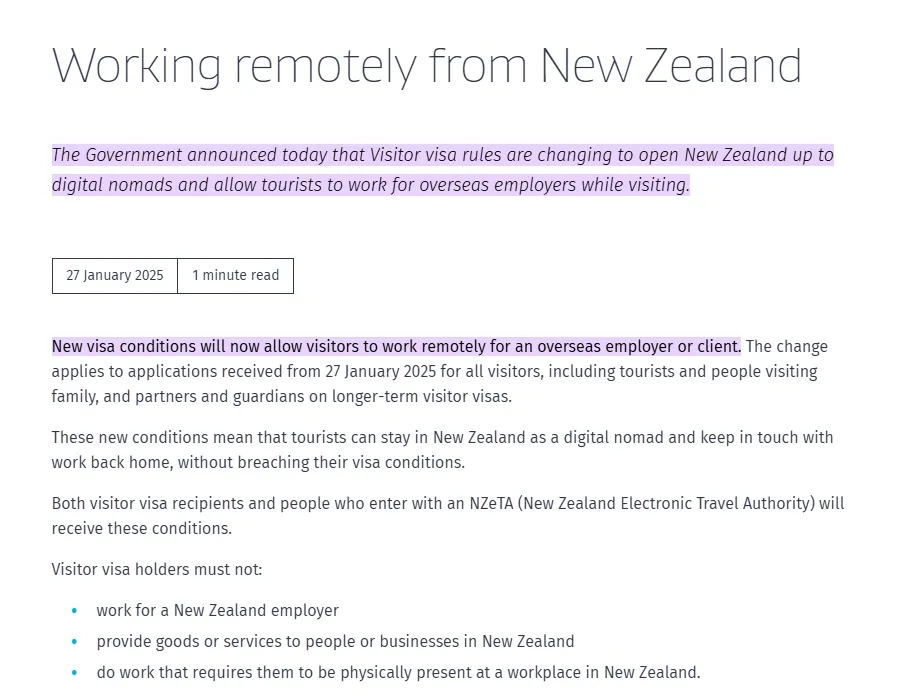Click the '1 minute read' label box
Screen dimensions: 898x700
point(235,276)
